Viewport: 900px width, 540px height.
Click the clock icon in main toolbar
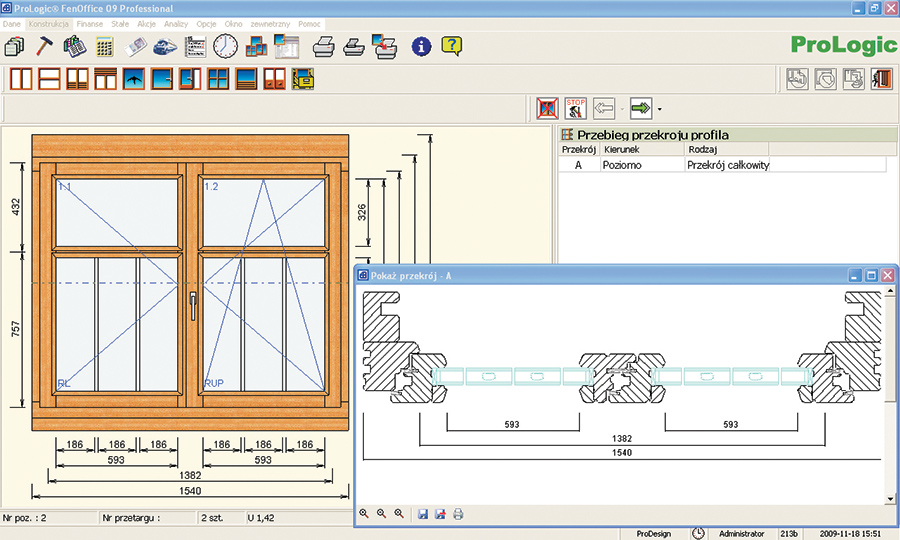pyautogui.click(x=226, y=46)
